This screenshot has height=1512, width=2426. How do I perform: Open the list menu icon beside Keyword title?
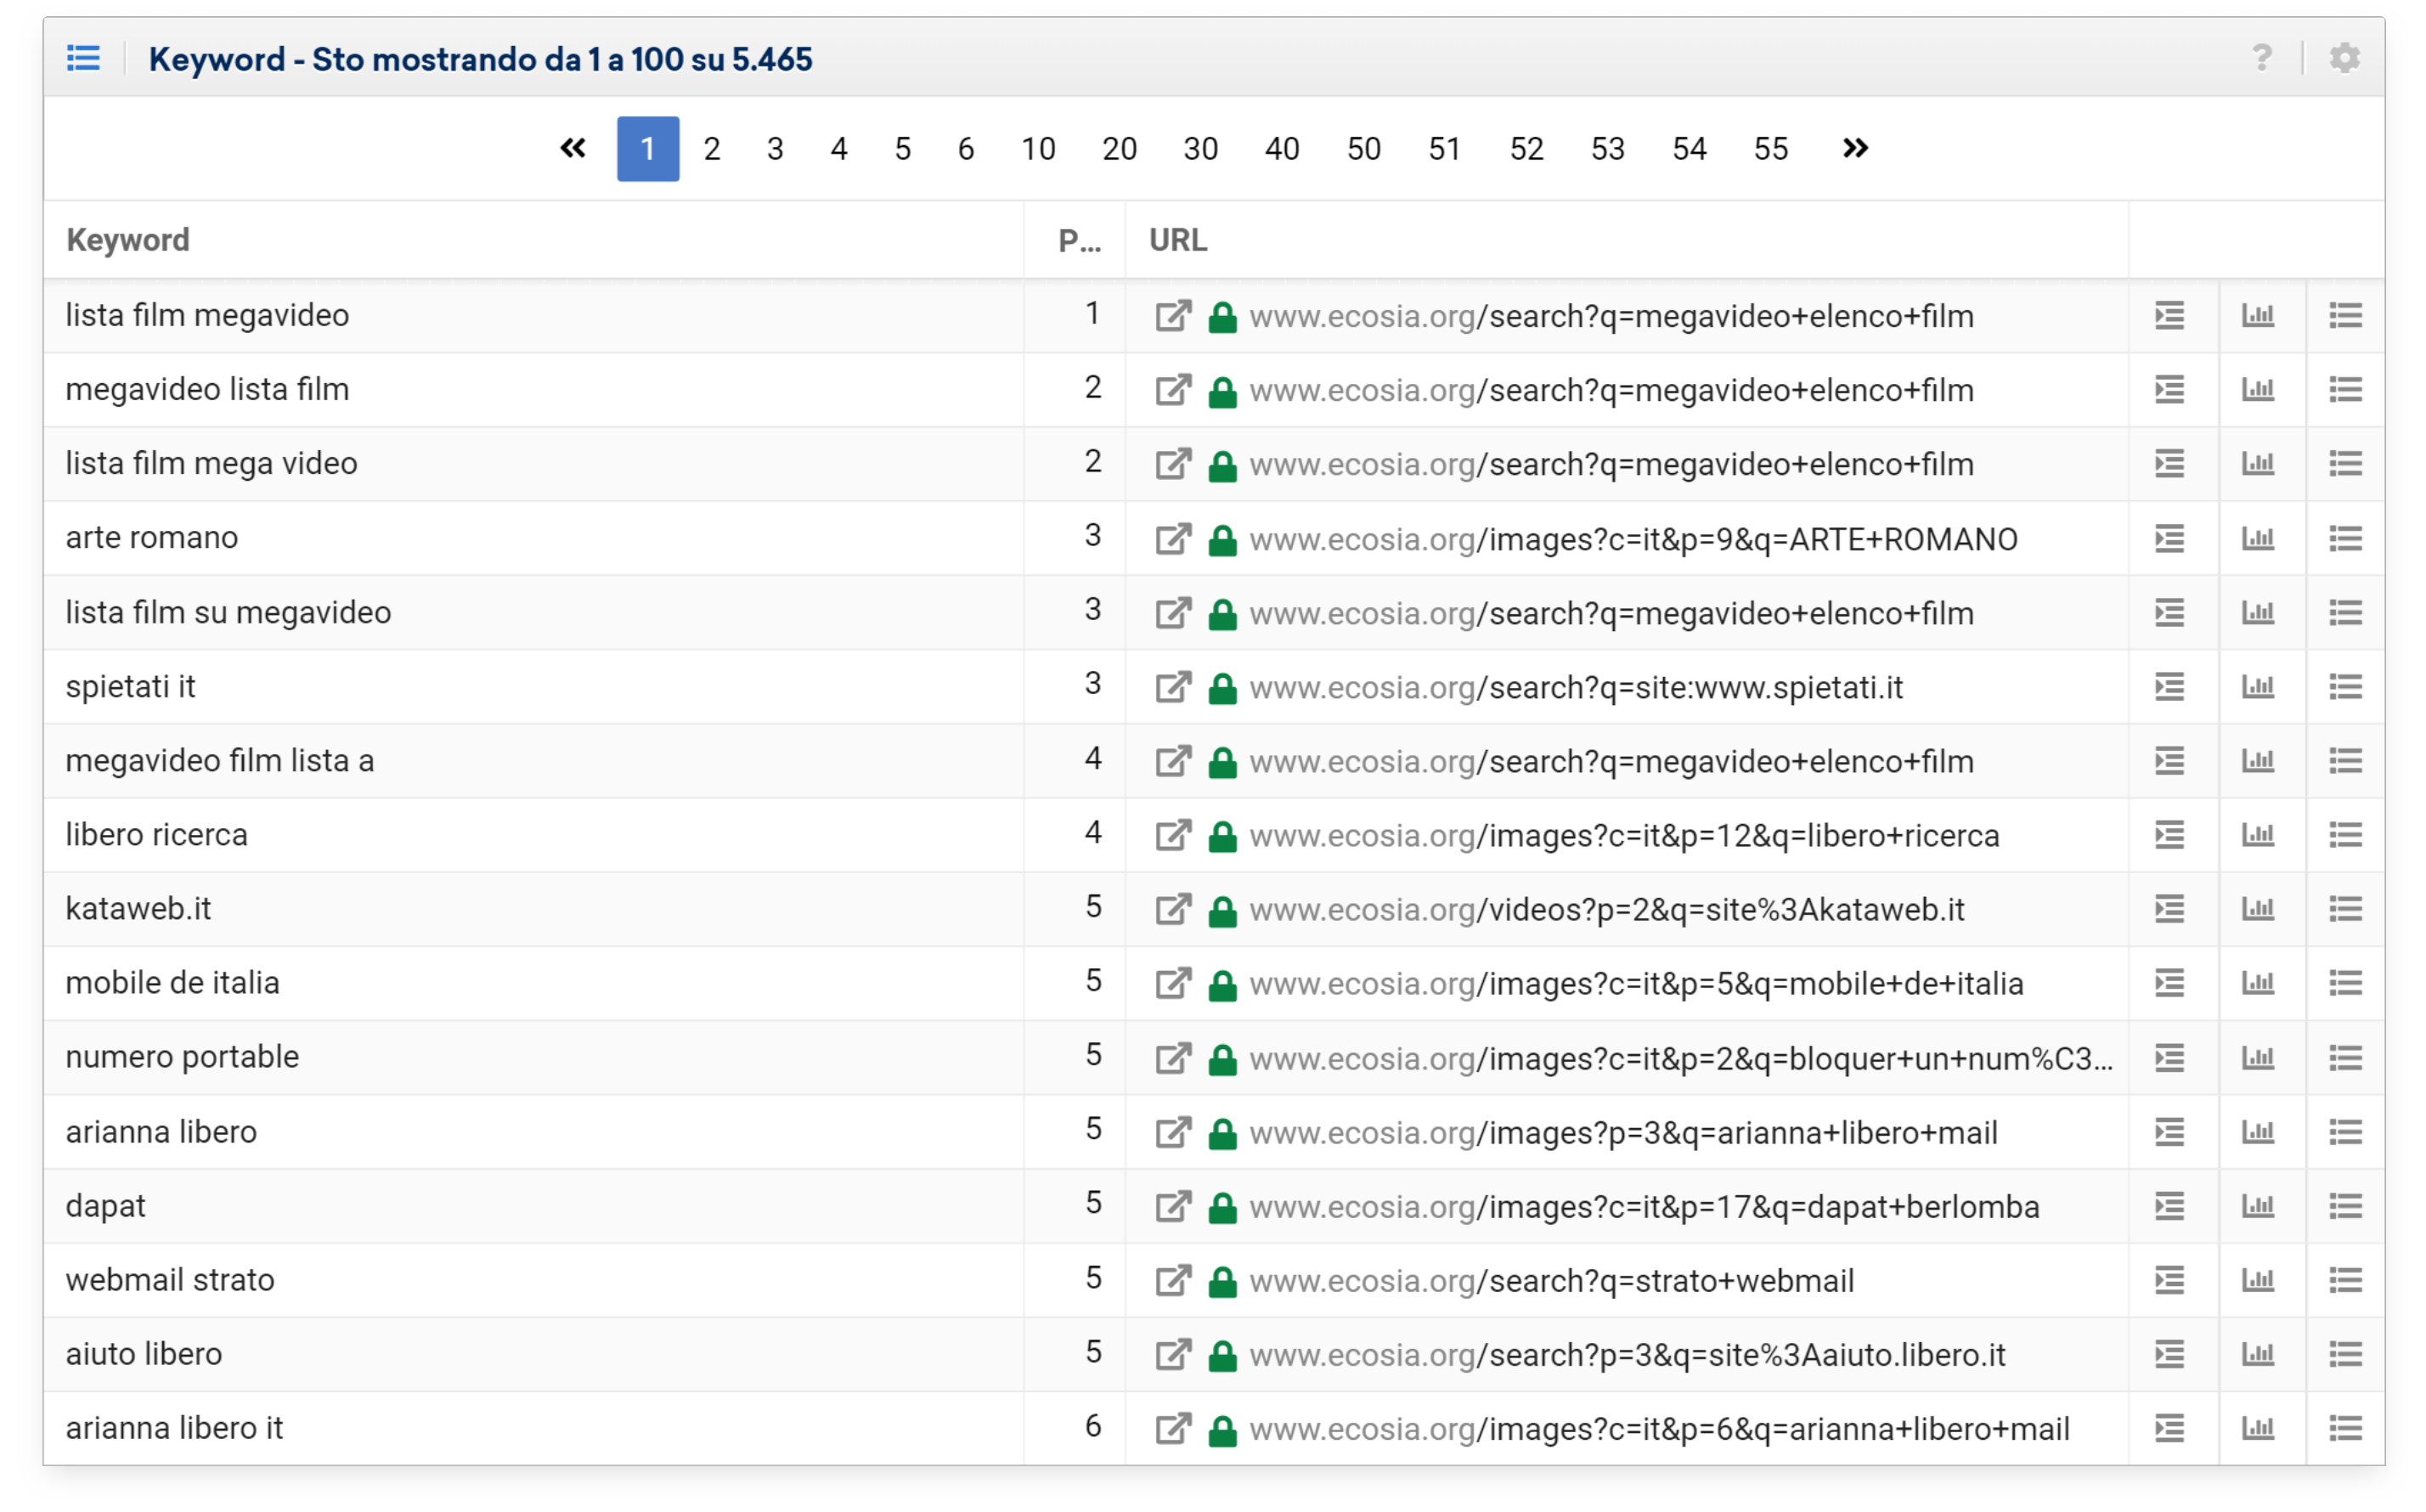[x=83, y=58]
